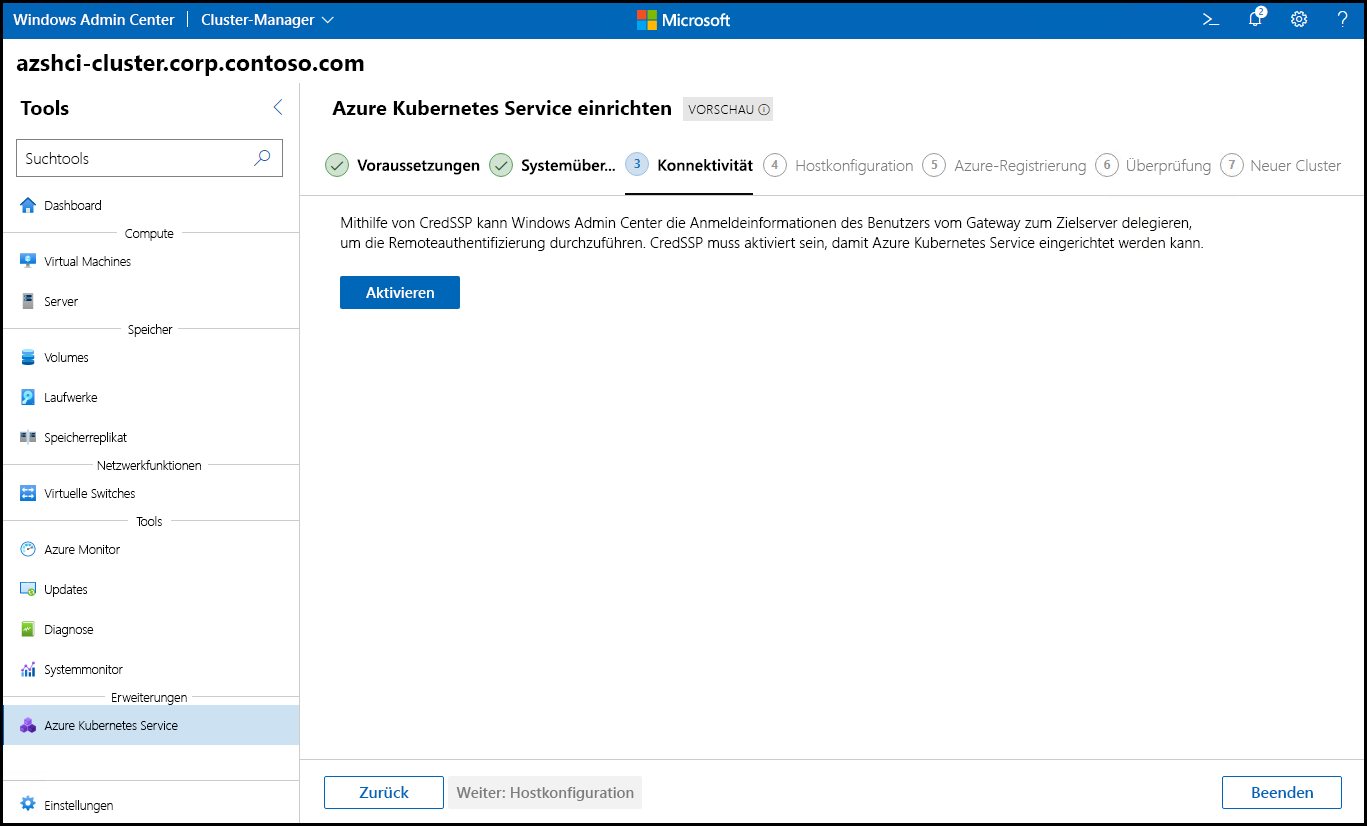
Task: Open Einstellungen label at sidebar bottom
Action: (79, 805)
